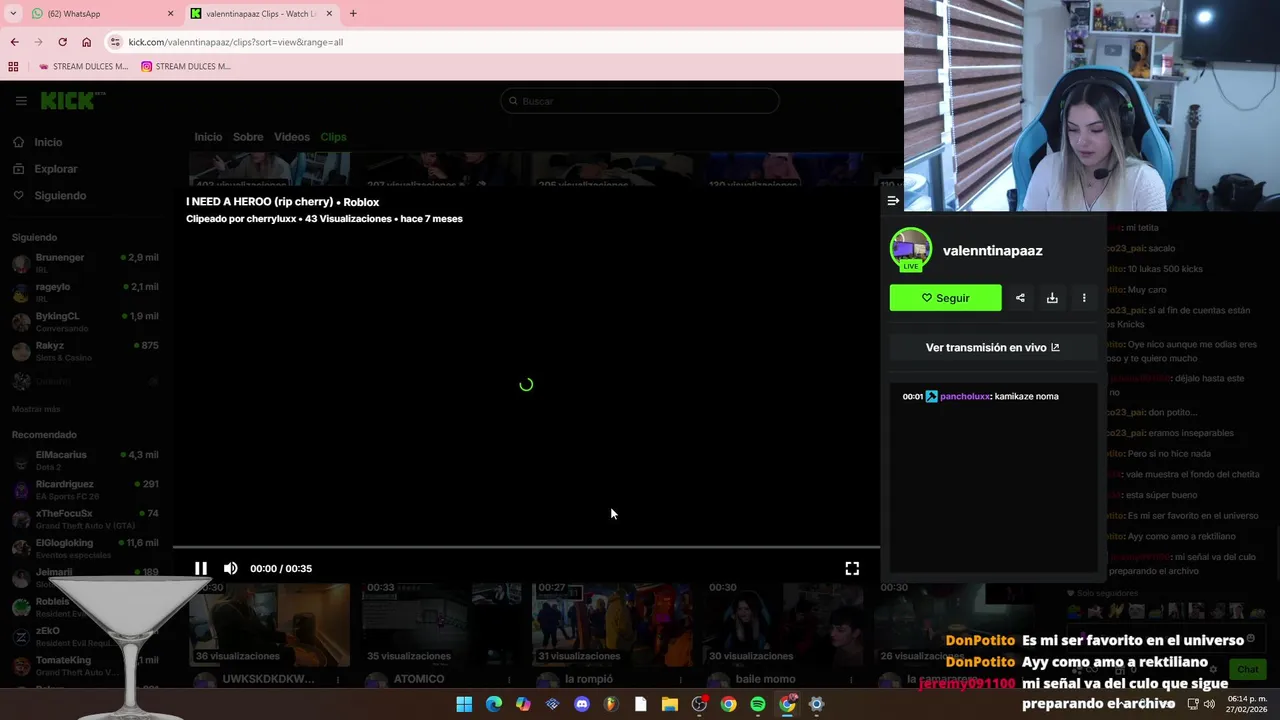
Task: Open ElGlogloking in recommended channels
Action: pos(85,548)
